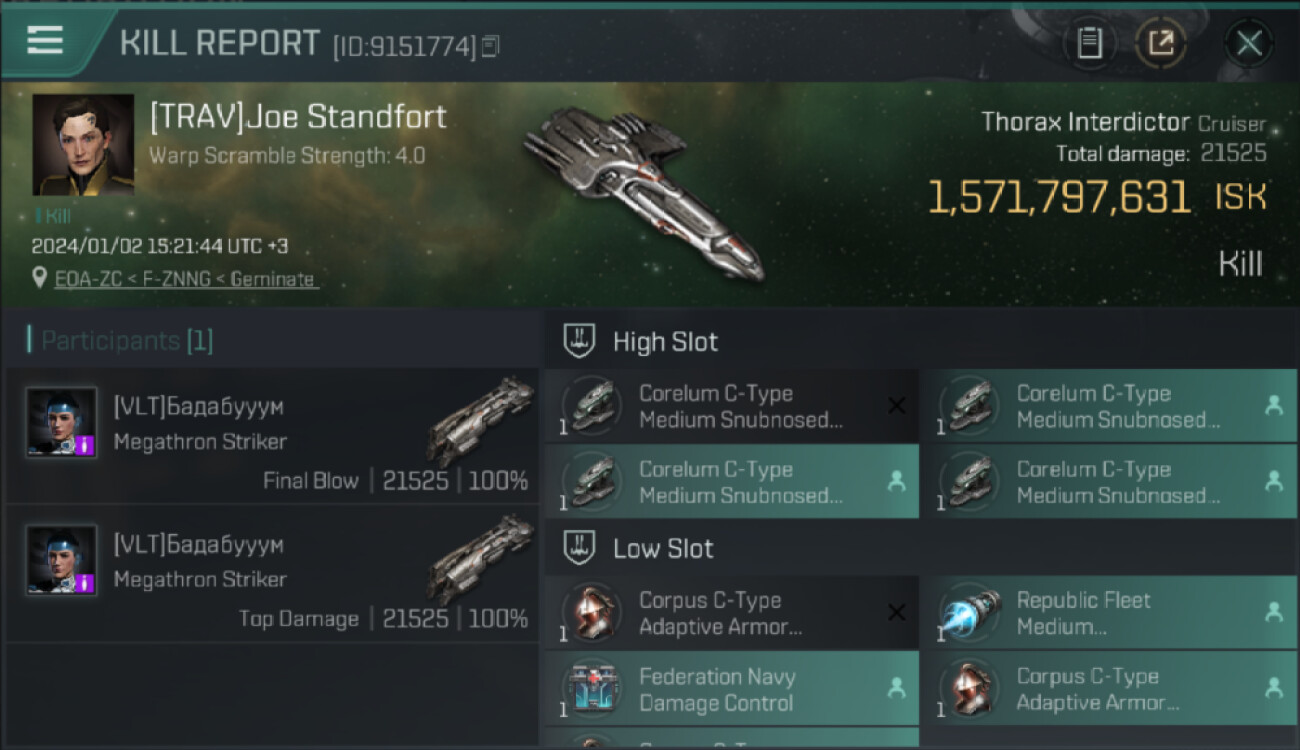
Task: Open Final Blow participant's portrait
Action: click(x=62, y=423)
